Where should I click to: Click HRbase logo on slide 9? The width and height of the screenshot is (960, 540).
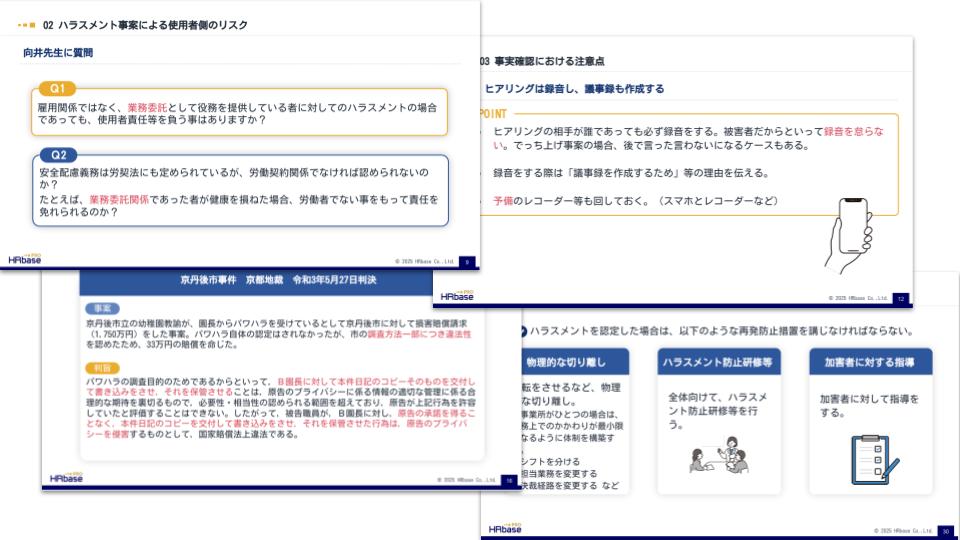26,258
